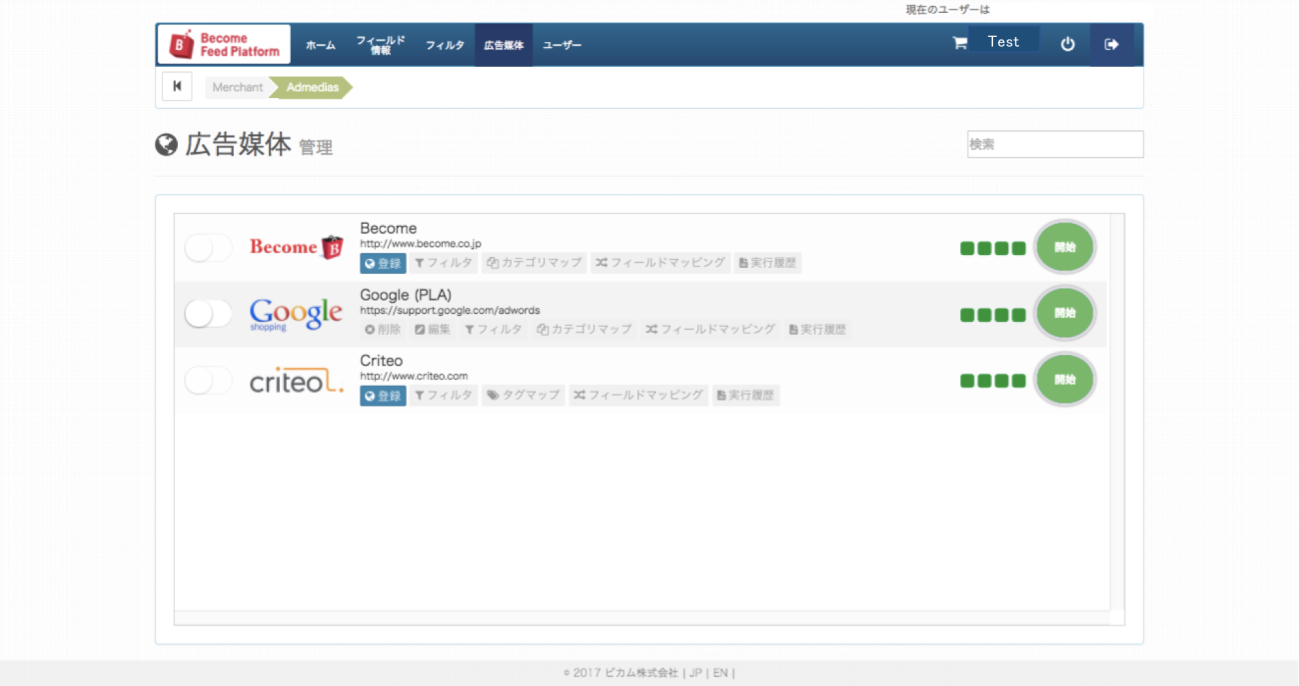This screenshot has width=1299, height=686.
Task: Open the フィールド情報 menu
Action: tap(380, 45)
